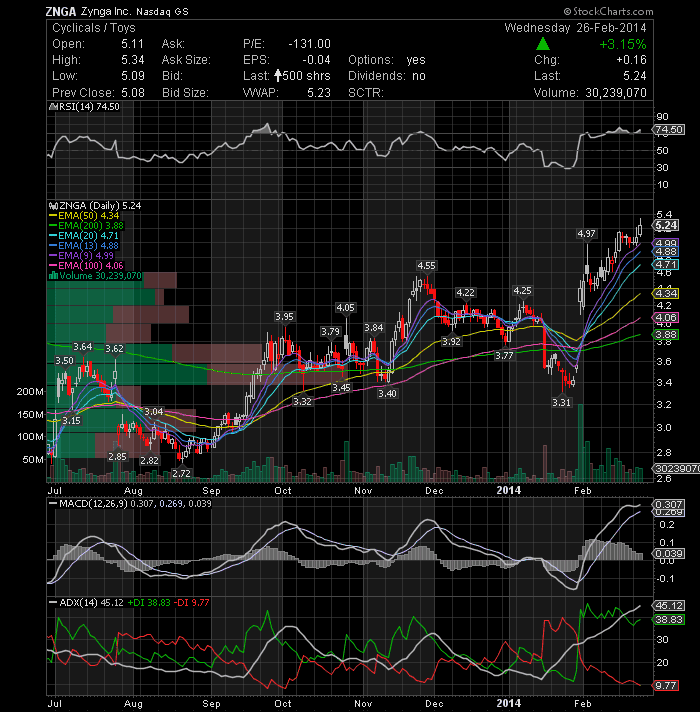Click header Volume value 30,239,070
700x712 pixels.
click(x=616, y=93)
